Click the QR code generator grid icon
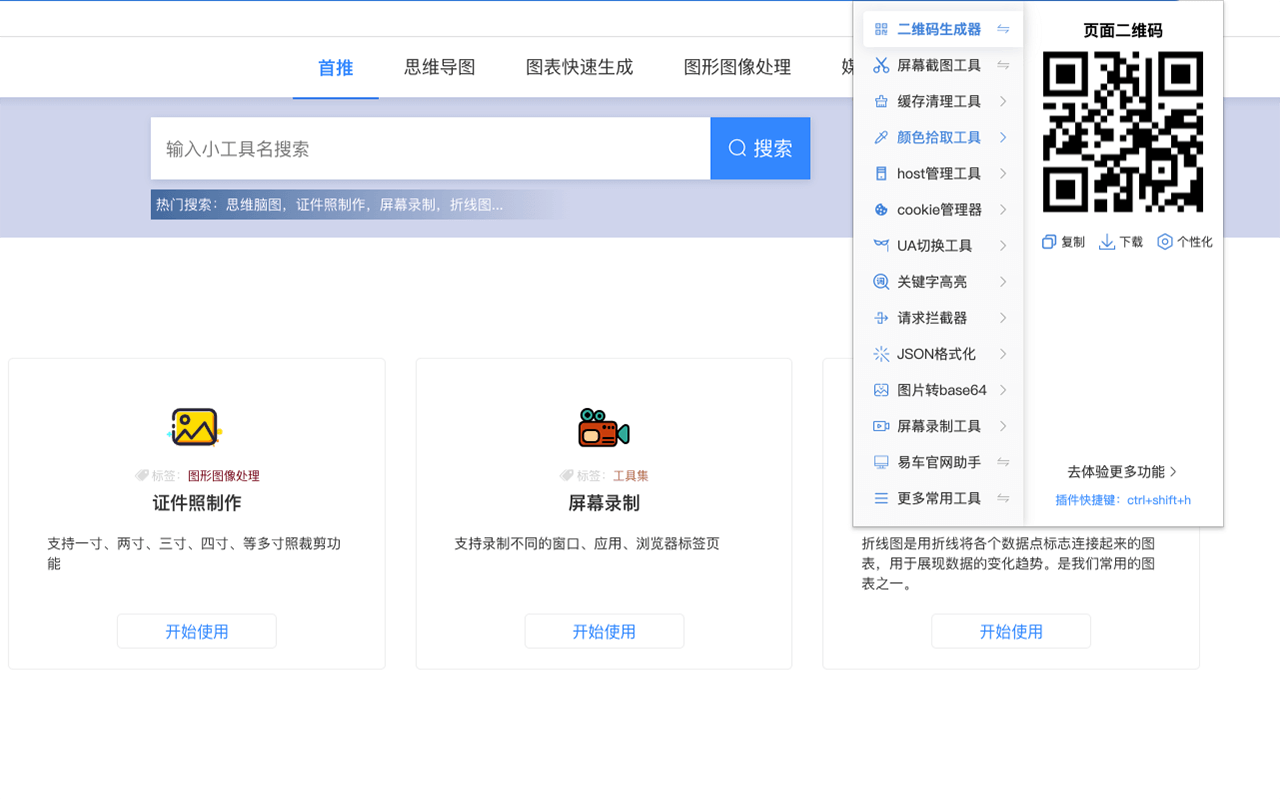The height and width of the screenshot is (800, 1280). (x=881, y=29)
